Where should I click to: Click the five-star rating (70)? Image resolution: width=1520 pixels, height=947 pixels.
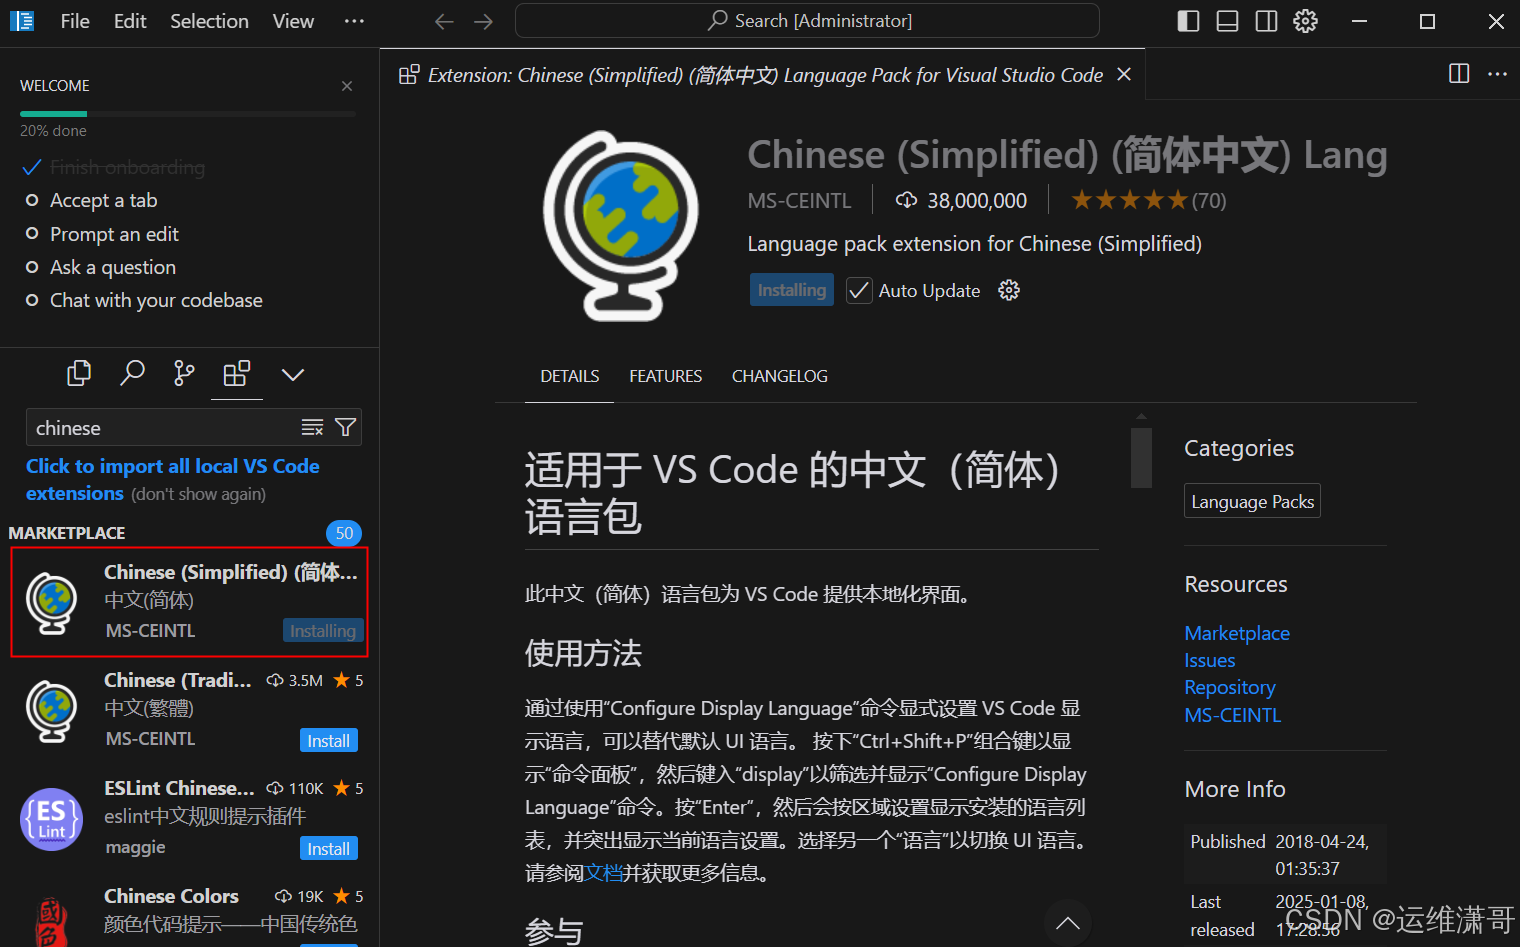[x=1149, y=200]
